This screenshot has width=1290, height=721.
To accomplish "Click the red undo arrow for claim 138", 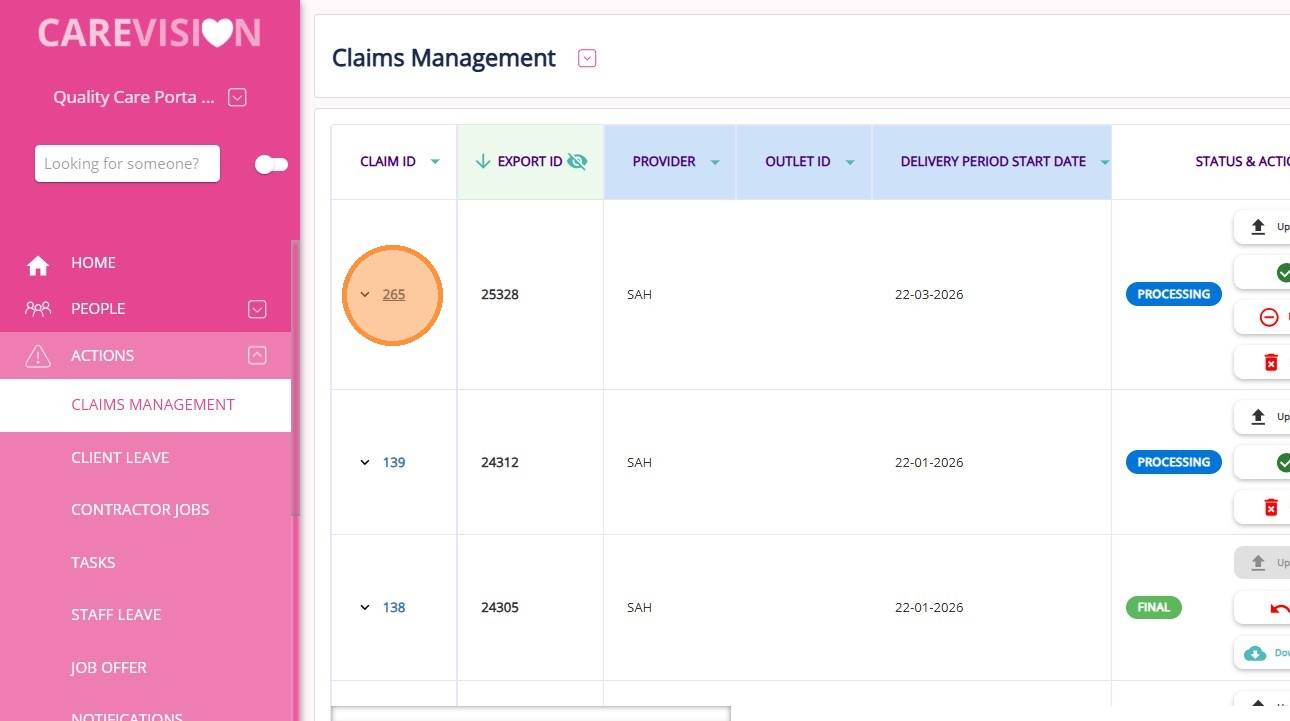I will [x=1279, y=608].
